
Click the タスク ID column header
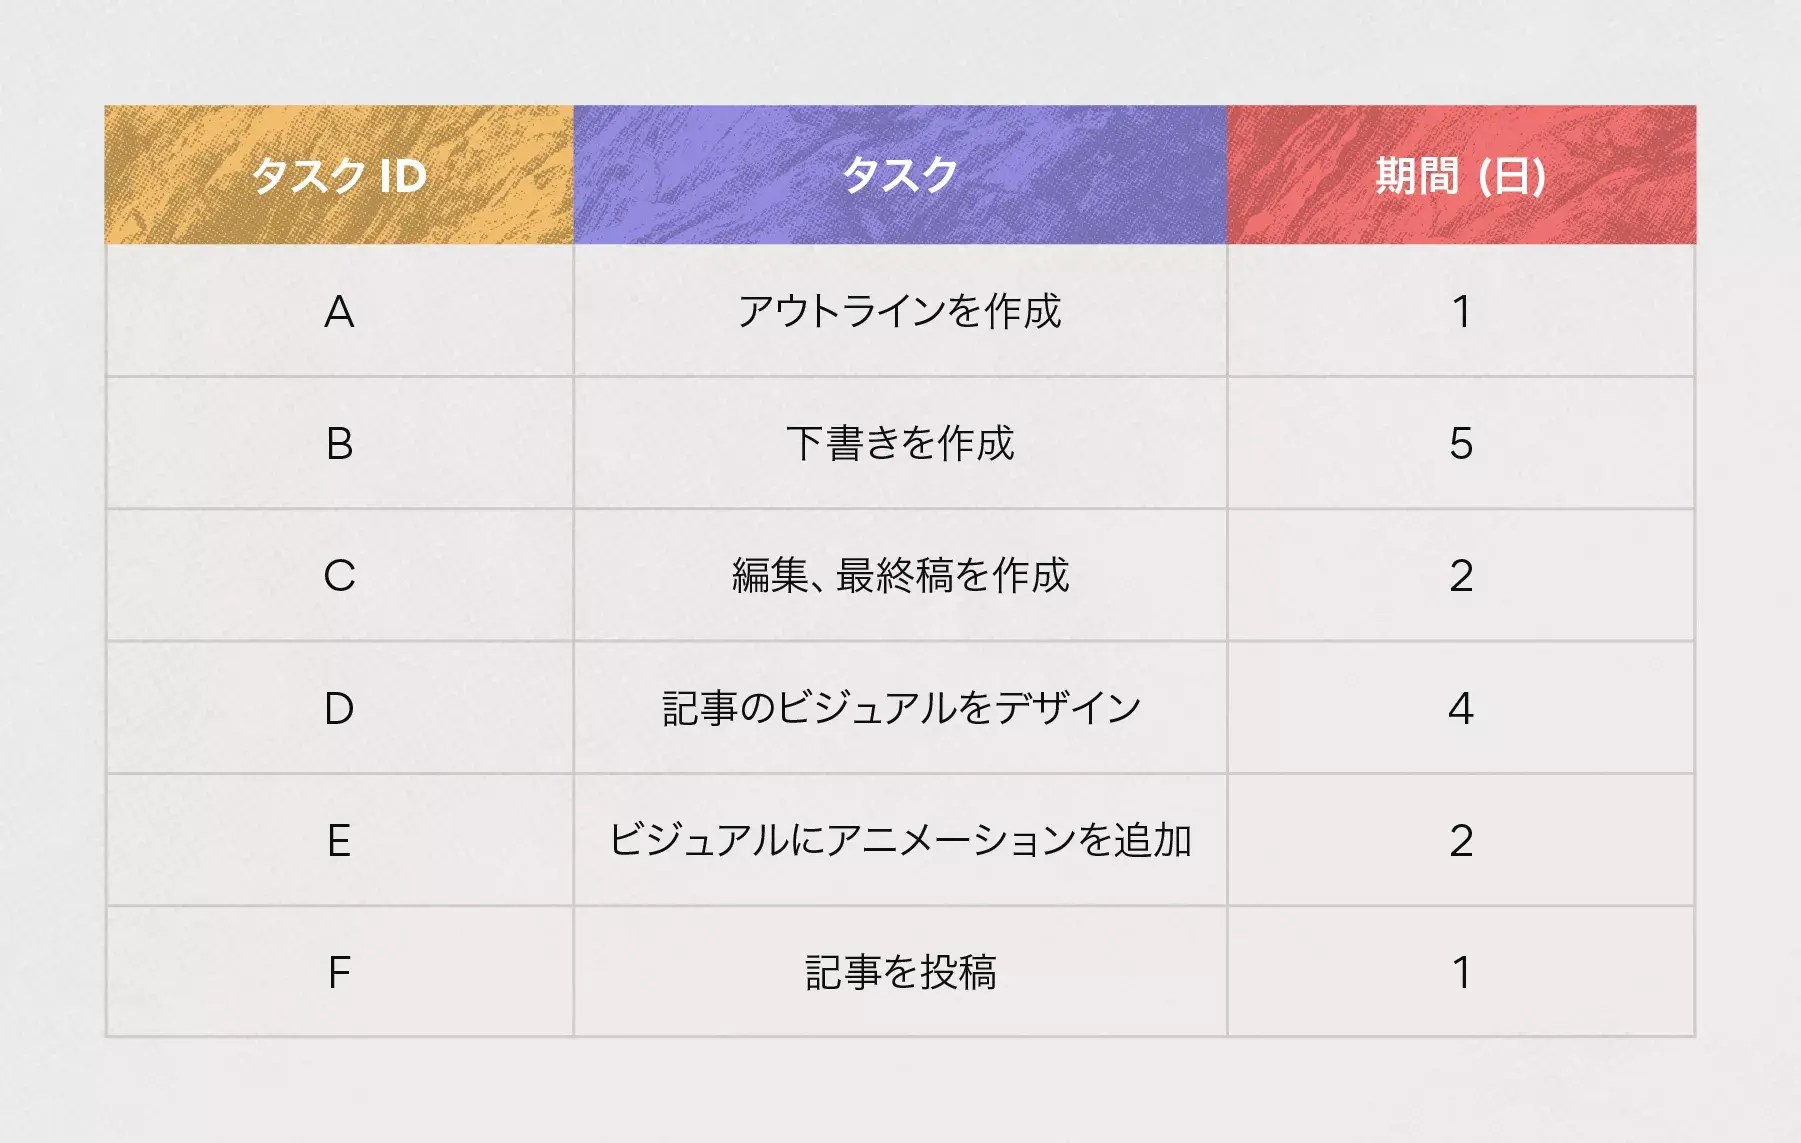(339, 175)
